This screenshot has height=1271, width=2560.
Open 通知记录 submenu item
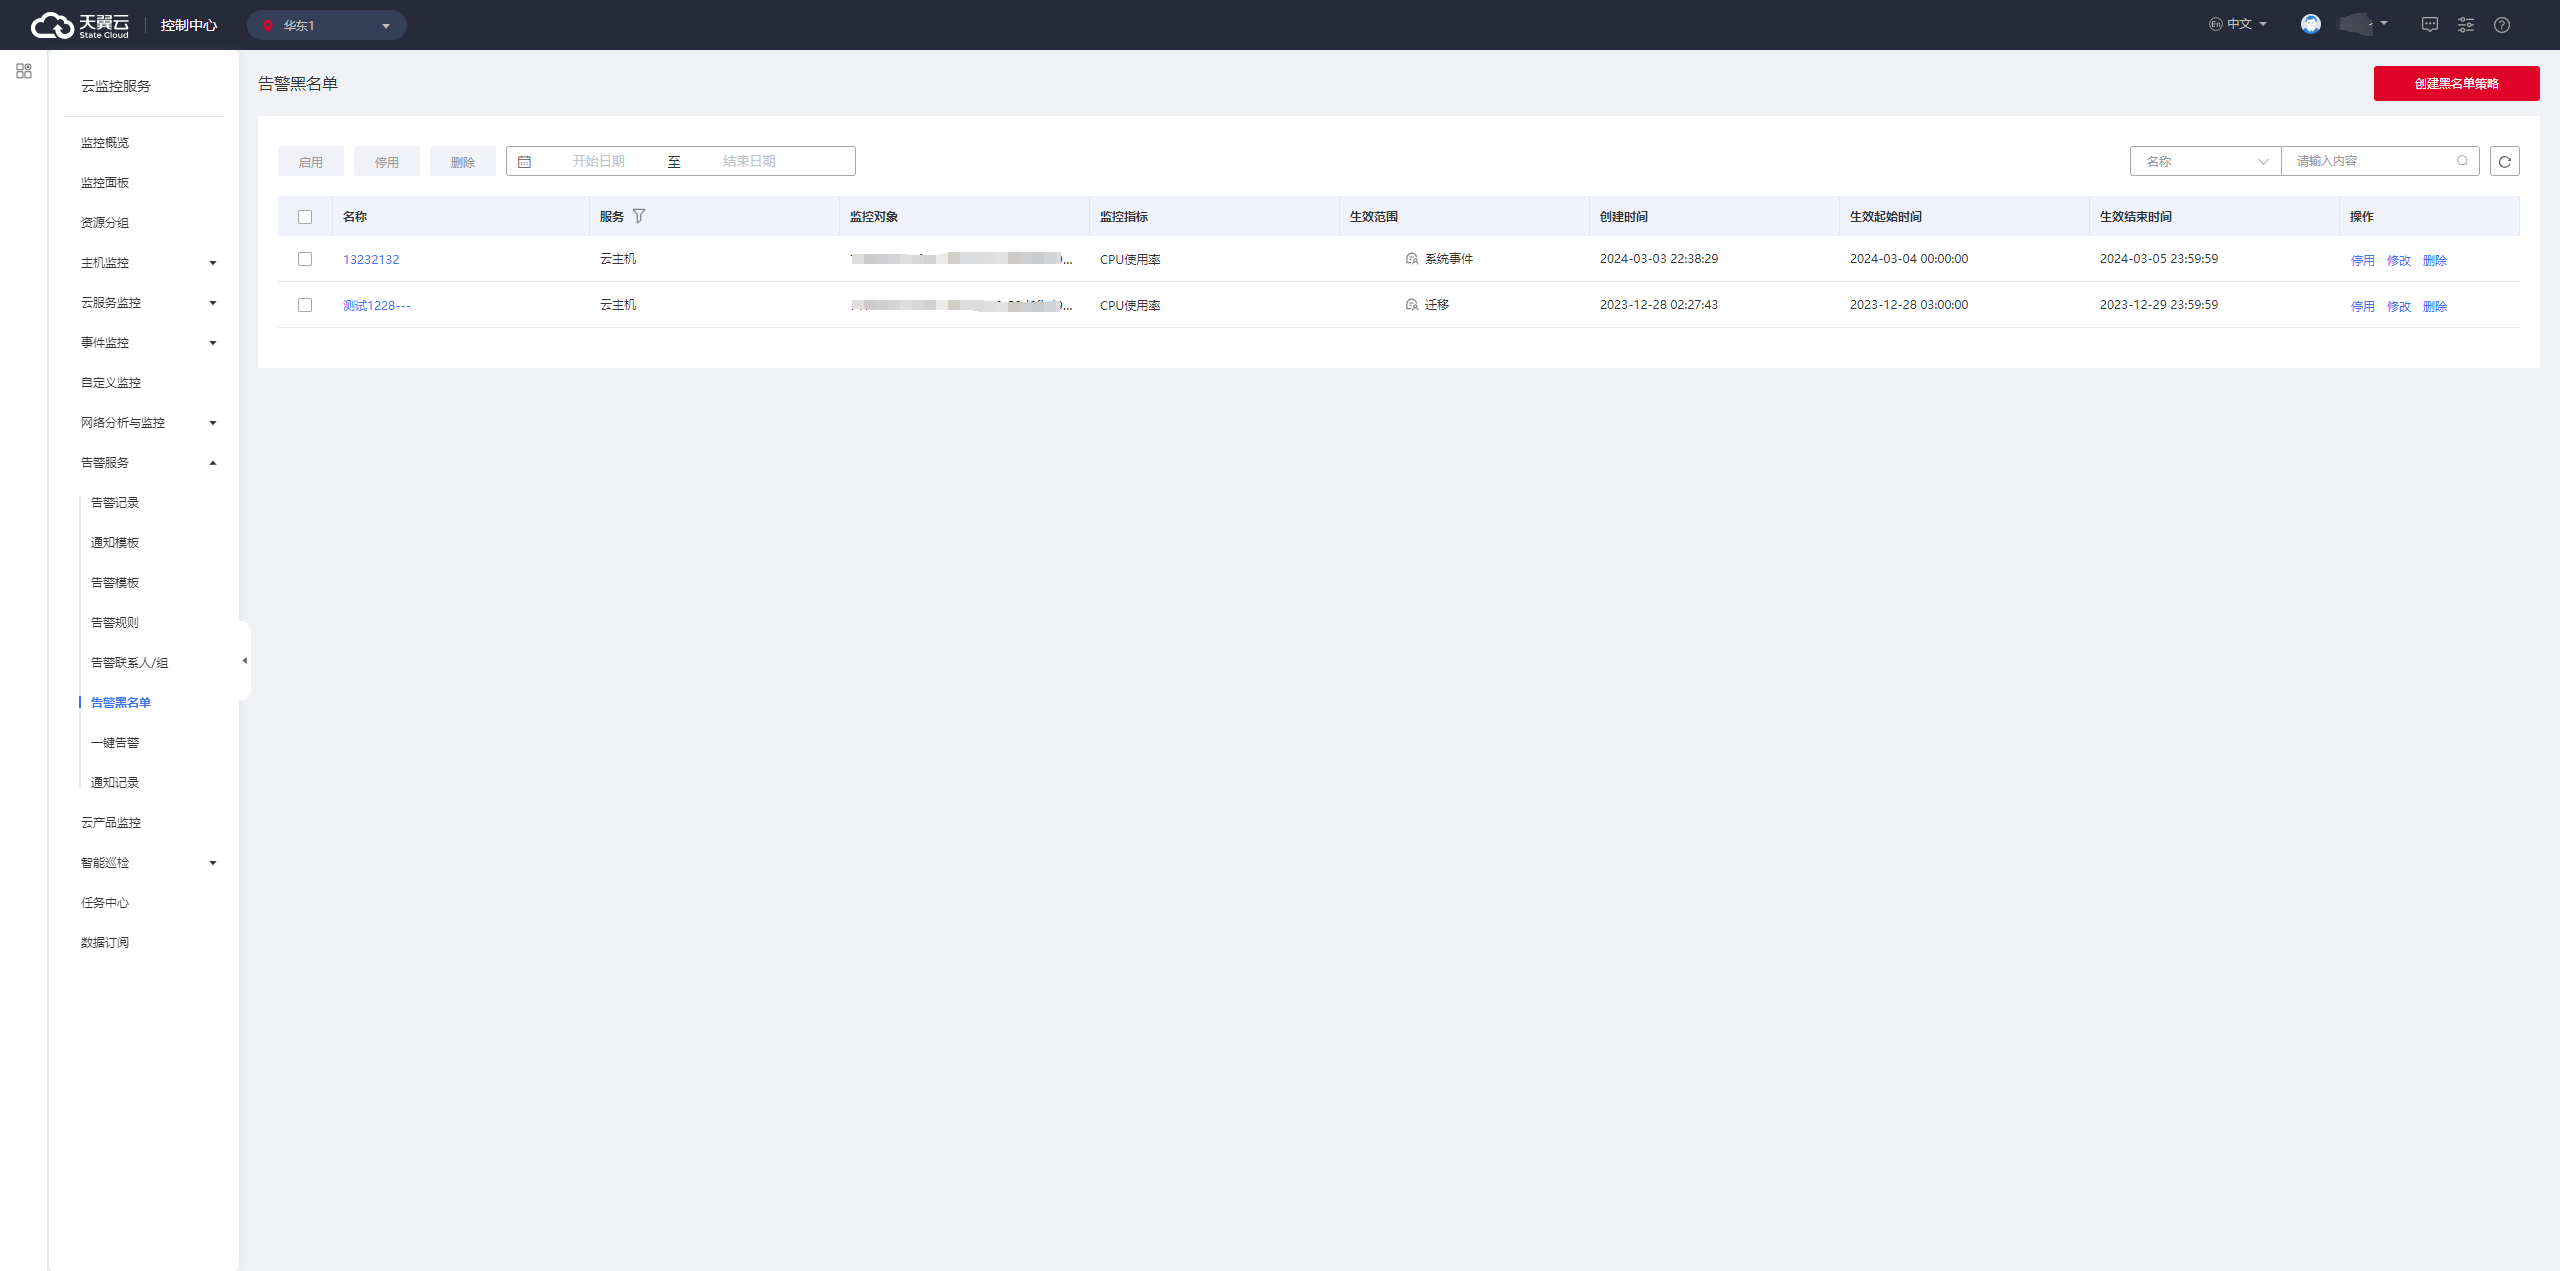click(x=115, y=783)
